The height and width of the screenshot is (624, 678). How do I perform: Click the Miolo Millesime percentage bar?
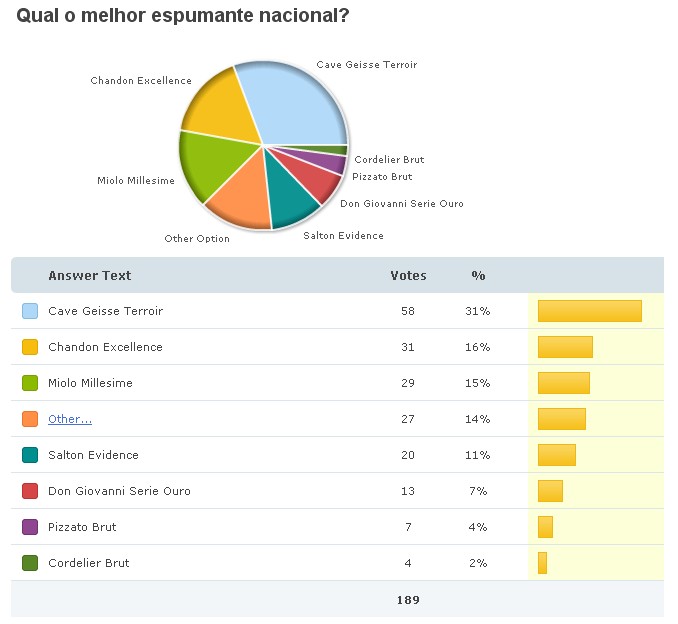coord(564,383)
